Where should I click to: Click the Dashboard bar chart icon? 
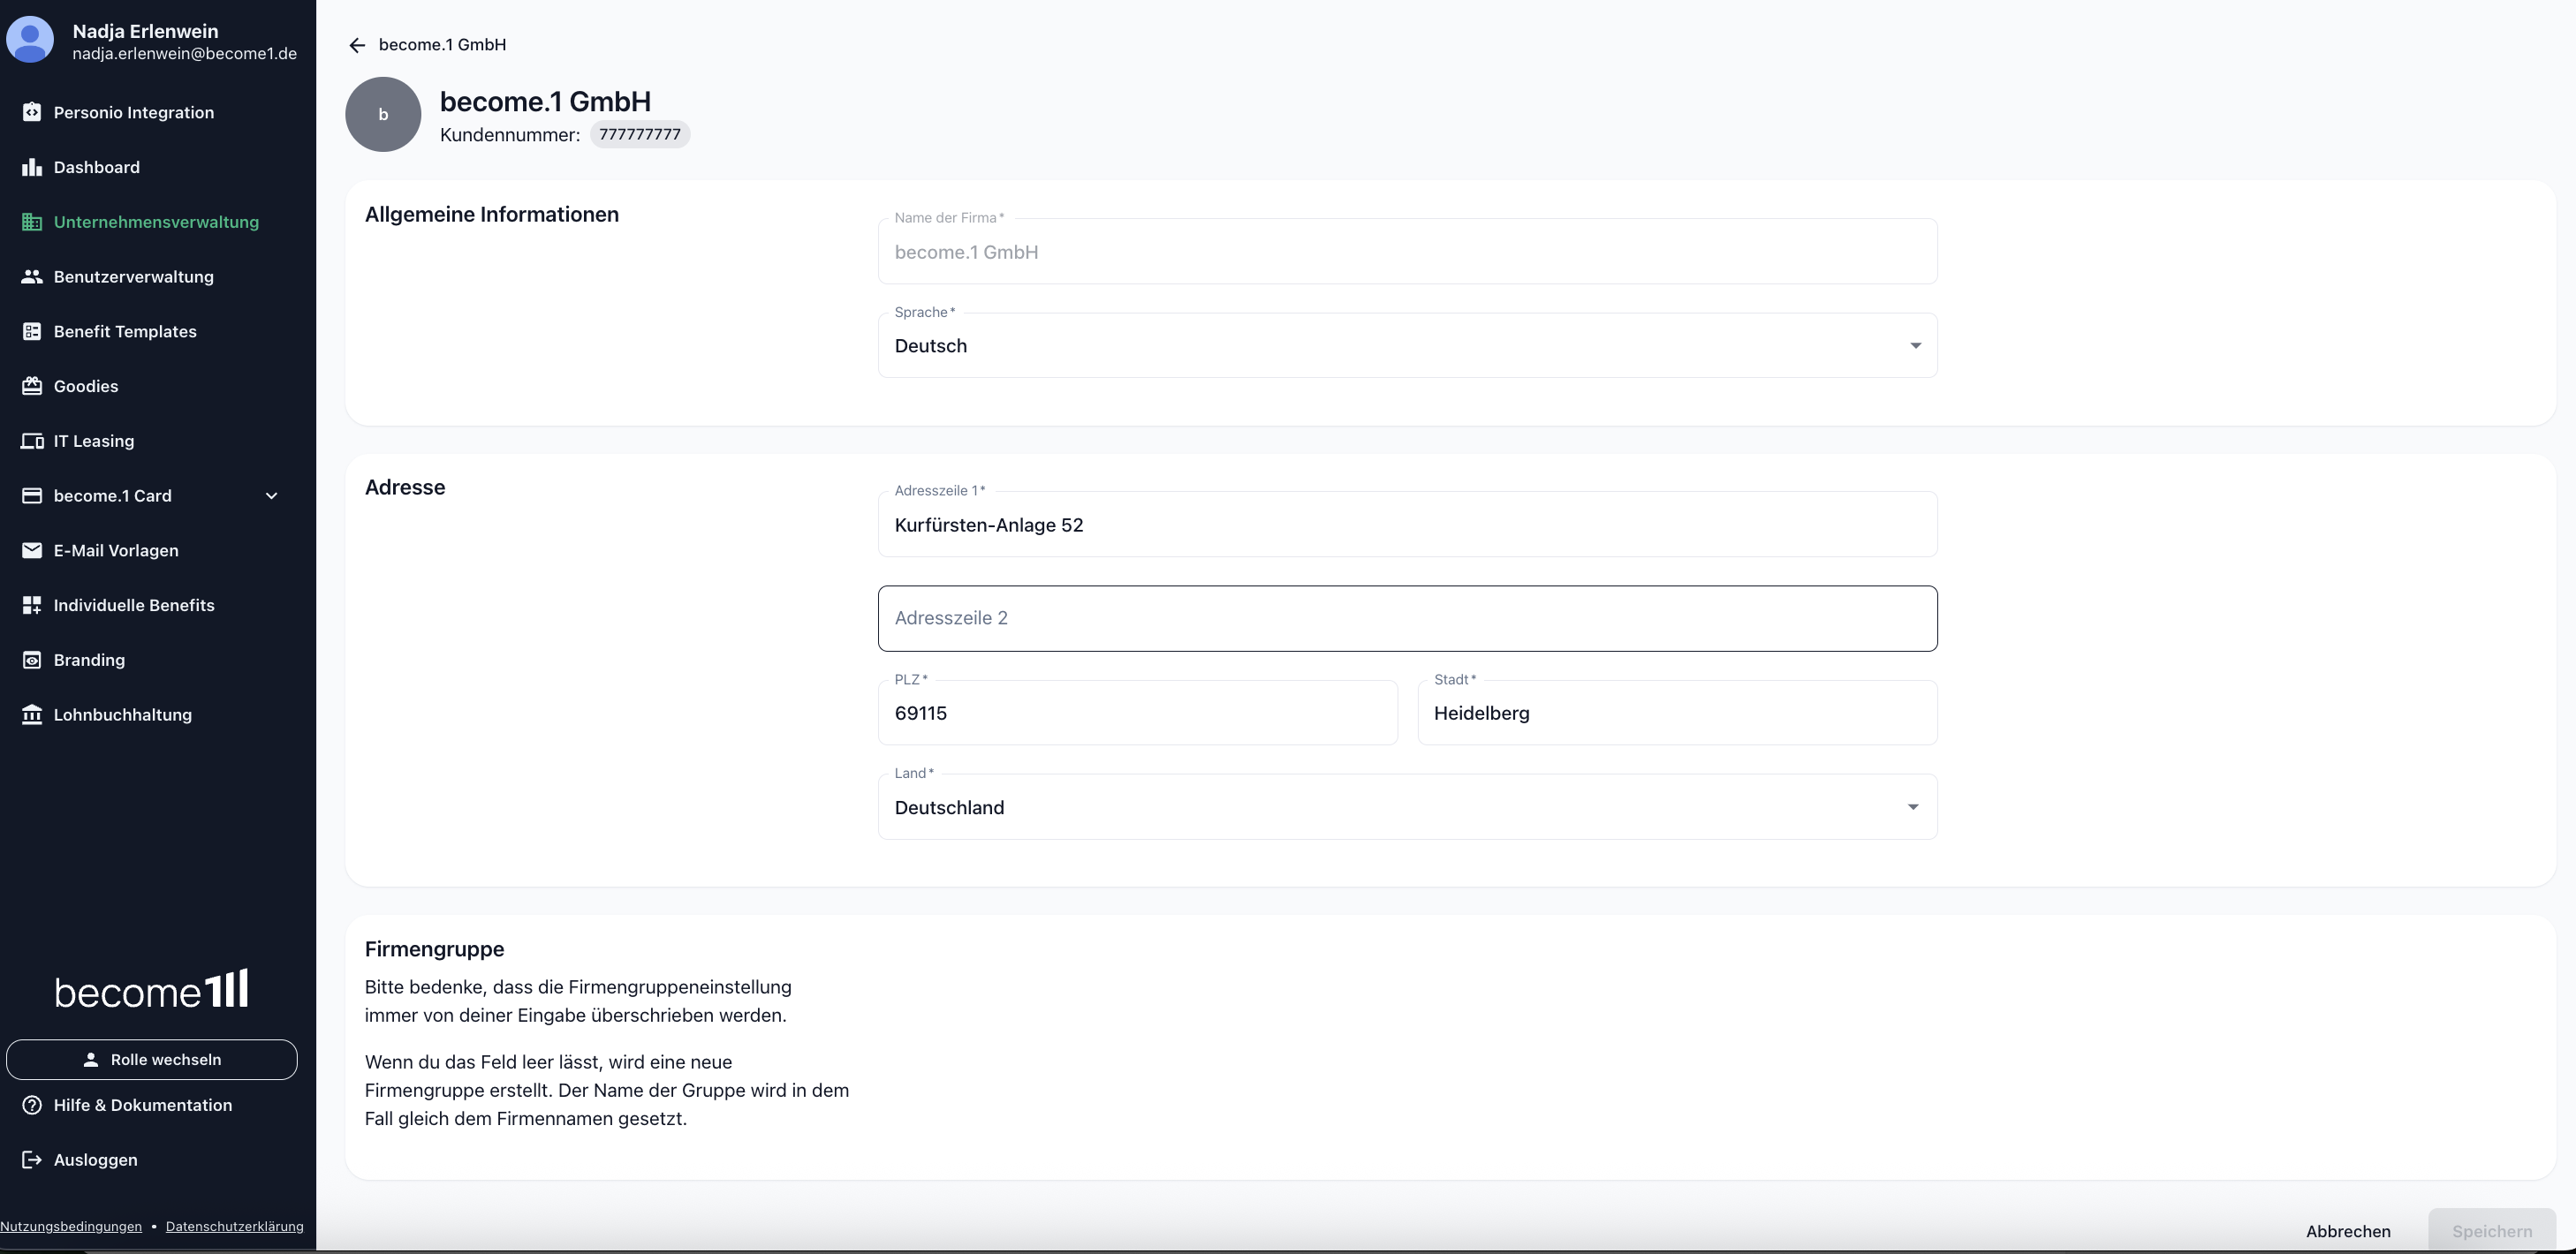(32, 167)
